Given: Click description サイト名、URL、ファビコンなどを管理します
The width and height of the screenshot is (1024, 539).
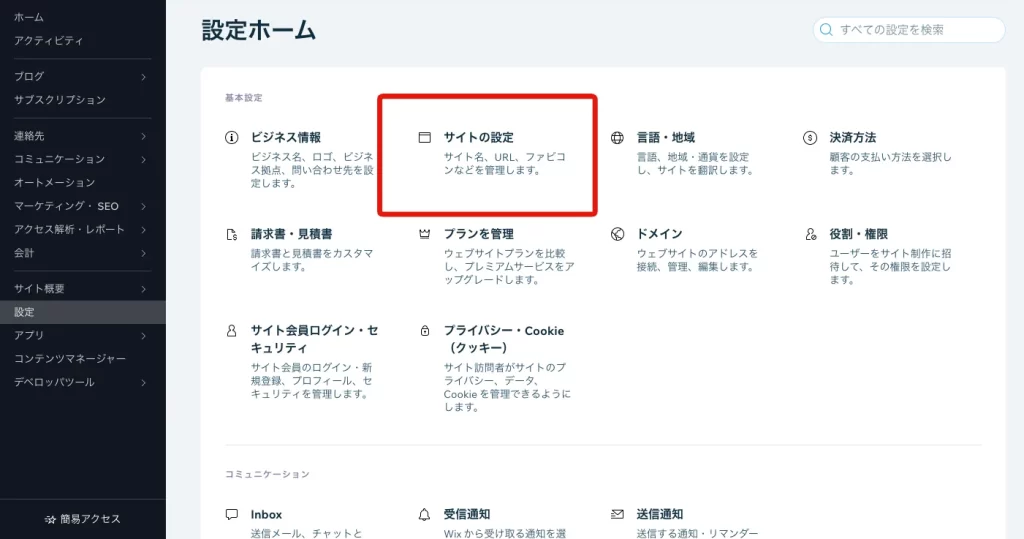Looking at the screenshot, I should [x=504, y=164].
